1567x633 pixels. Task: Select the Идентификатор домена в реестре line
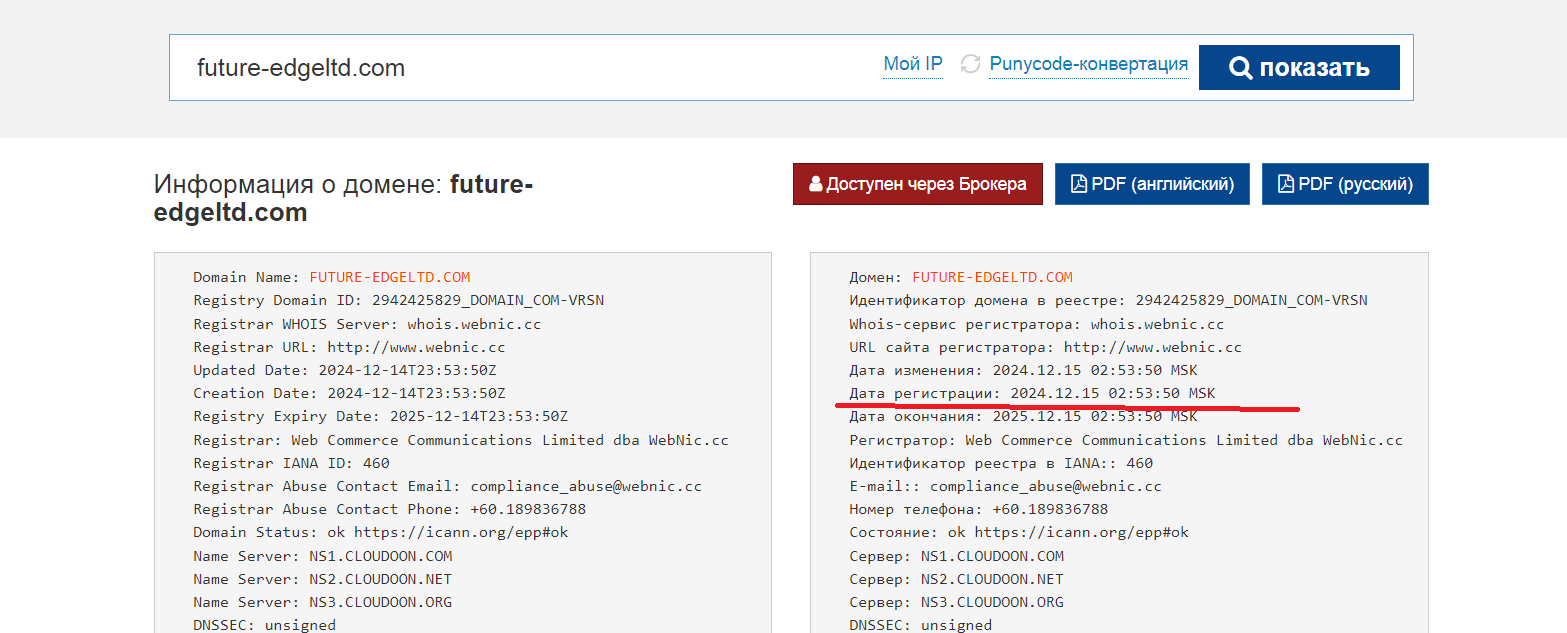coord(1108,300)
